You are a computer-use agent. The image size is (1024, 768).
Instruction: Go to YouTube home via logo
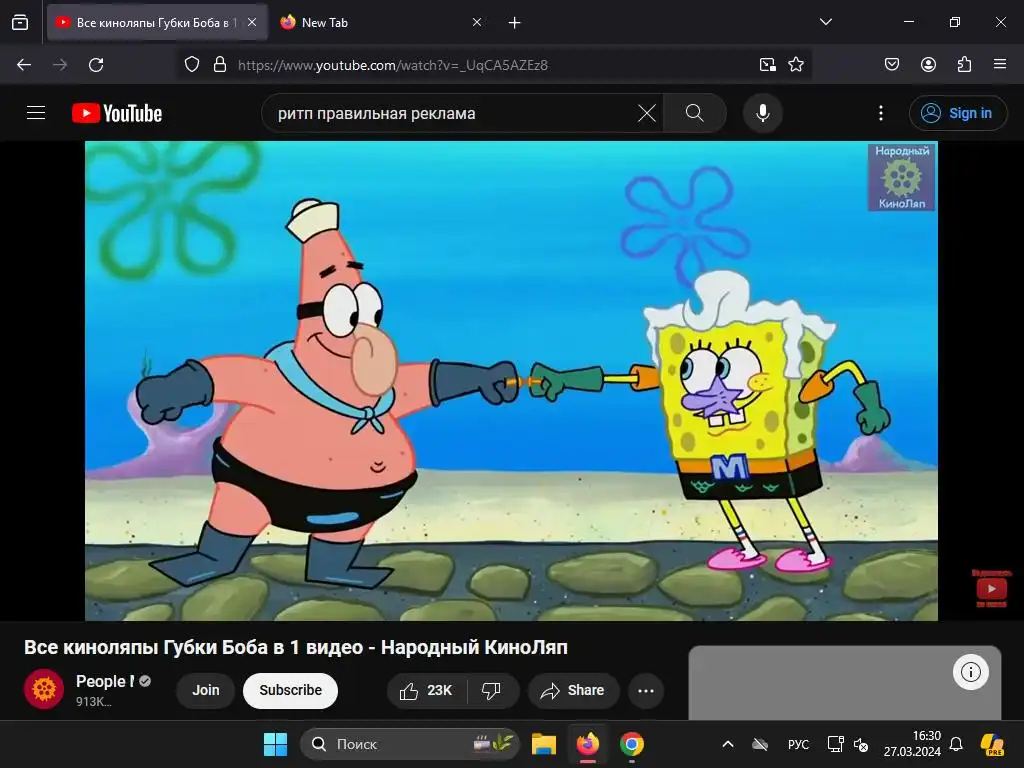pyautogui.click(x=117, y=113)
